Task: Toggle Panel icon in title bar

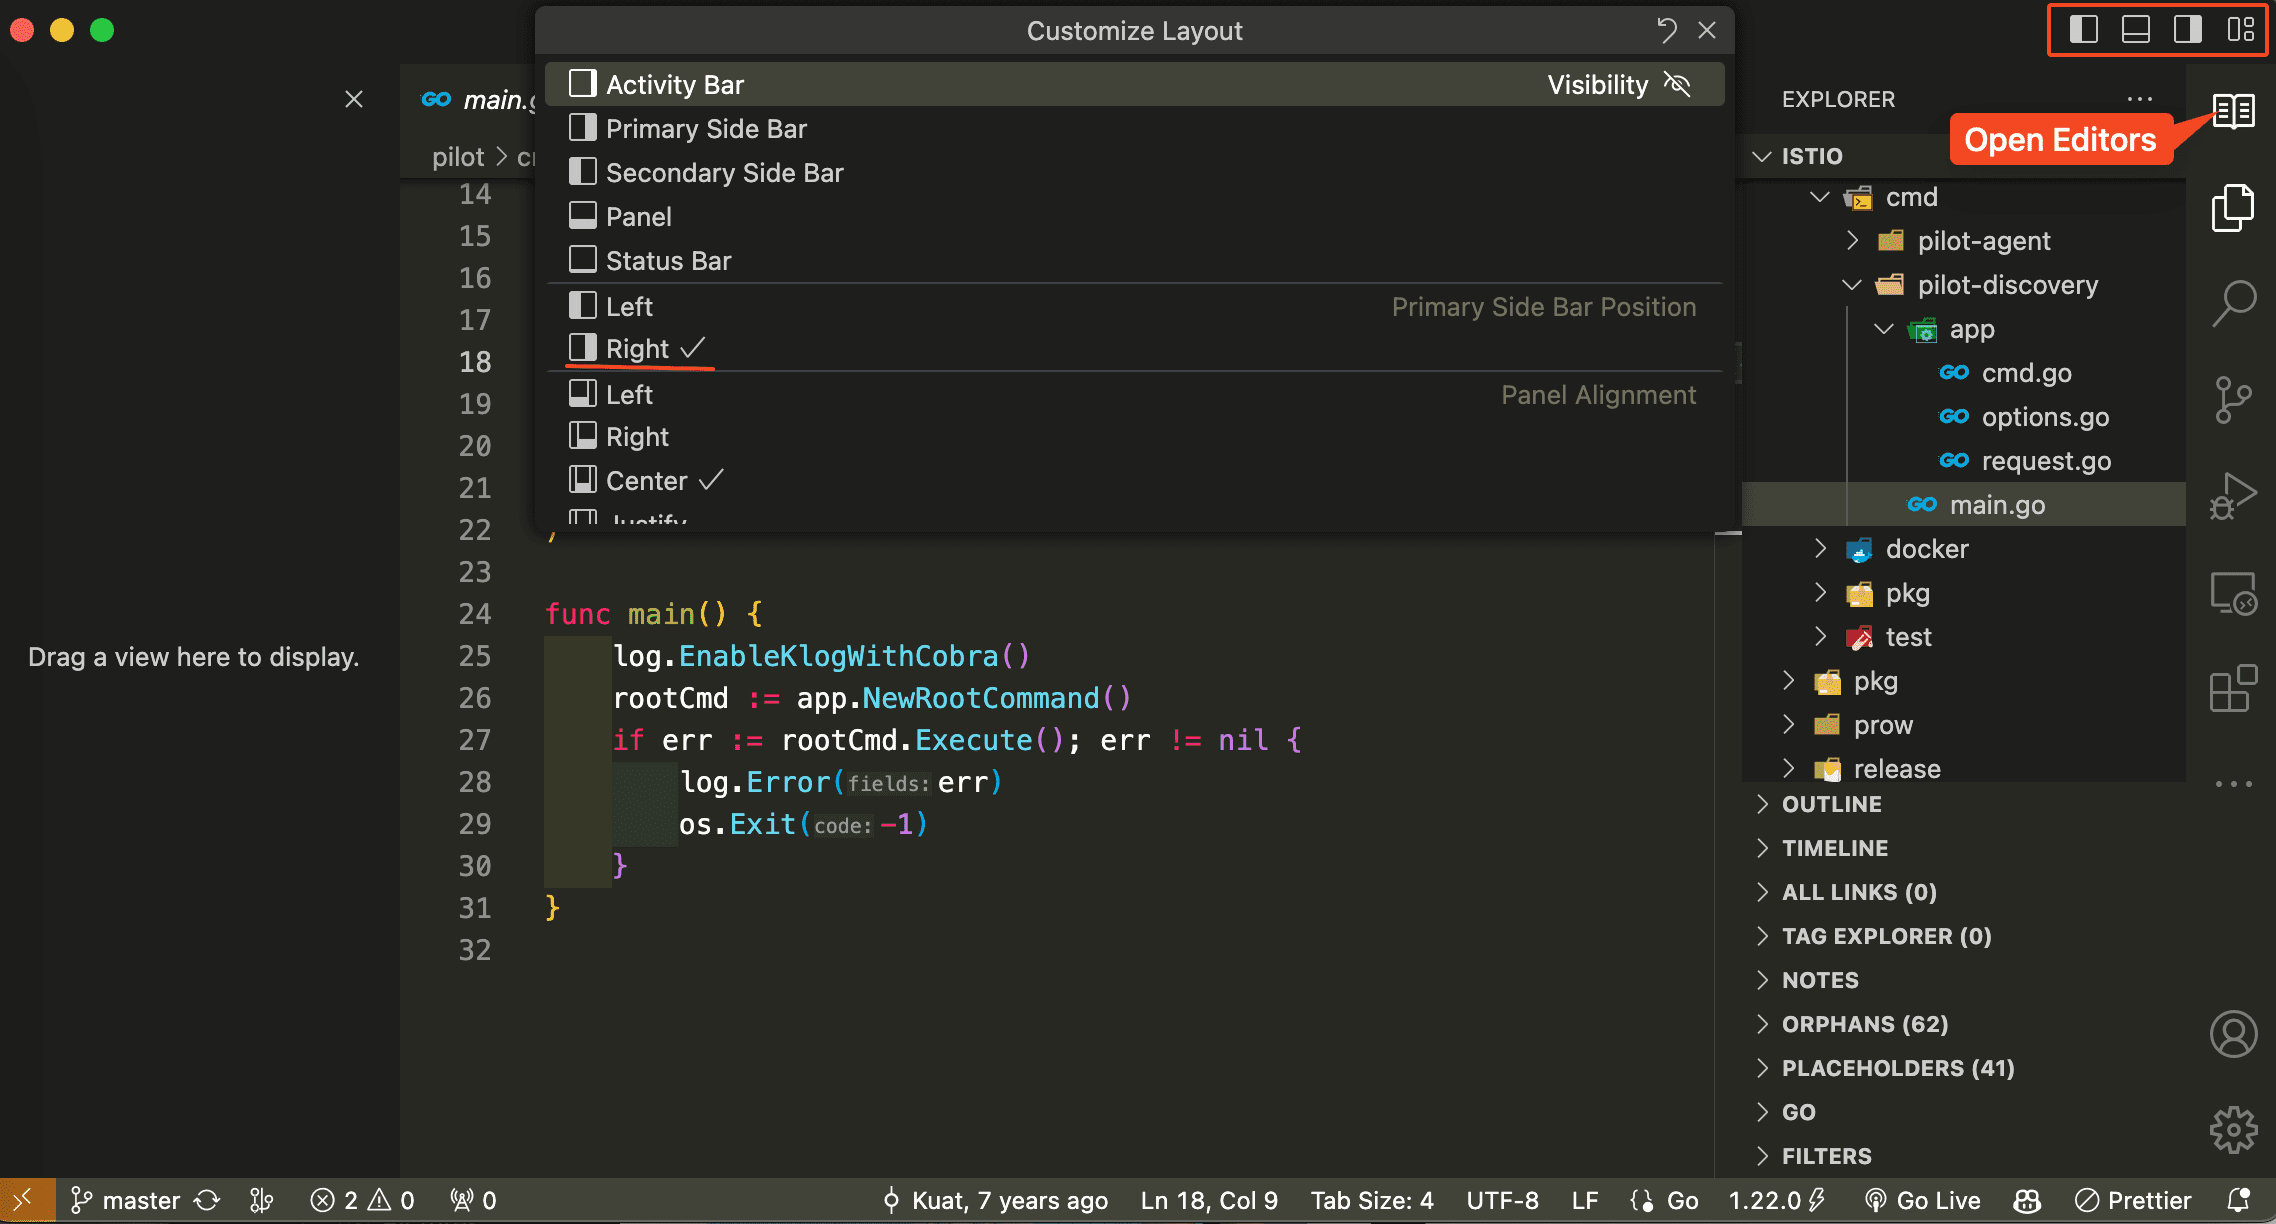Action: (x=2135, y=30)
